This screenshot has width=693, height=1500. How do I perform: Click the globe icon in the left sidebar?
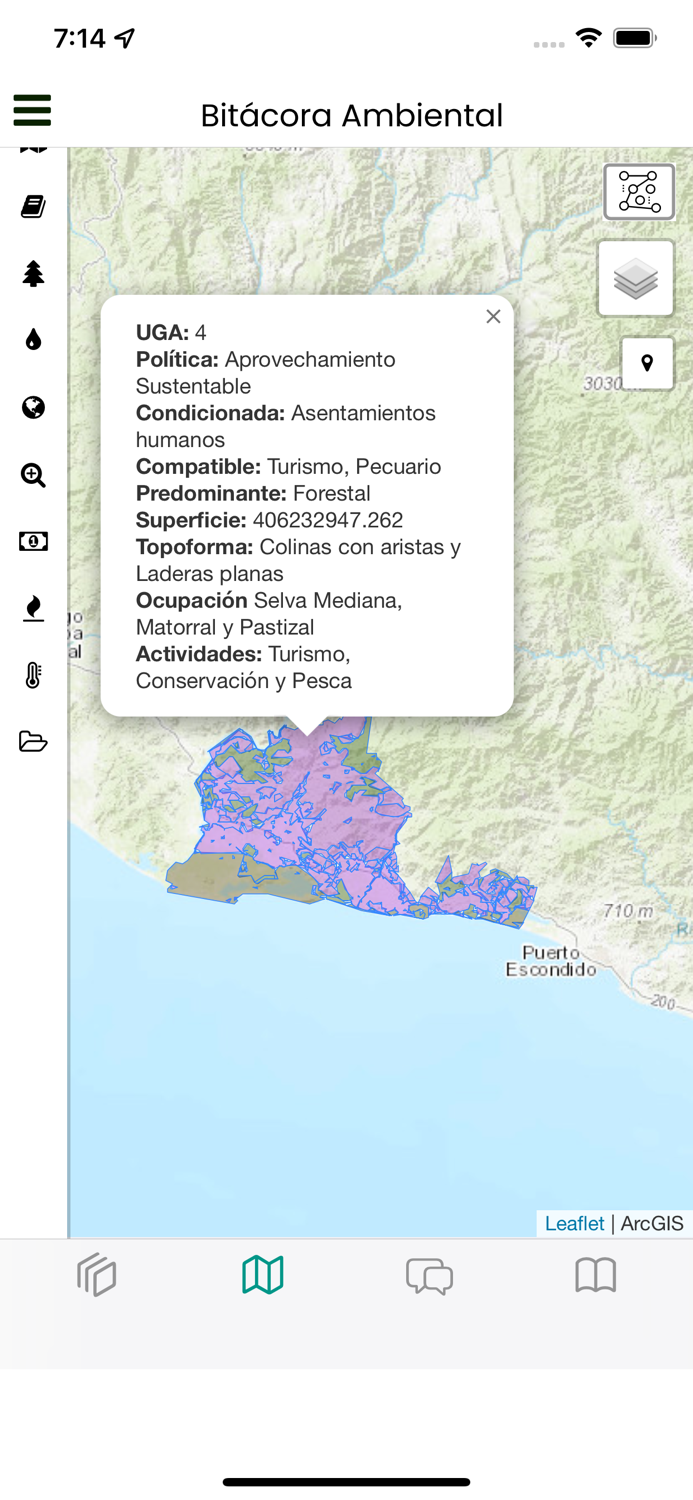(x=31, y=408)
